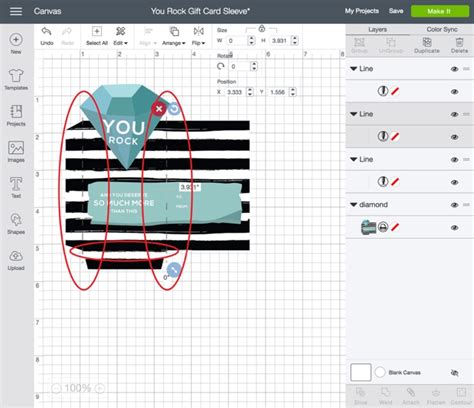The width and height of the screenshot is (474, 408).
Task: Click the red X delete handle on canvas
Action: click(x=159, y=109)
